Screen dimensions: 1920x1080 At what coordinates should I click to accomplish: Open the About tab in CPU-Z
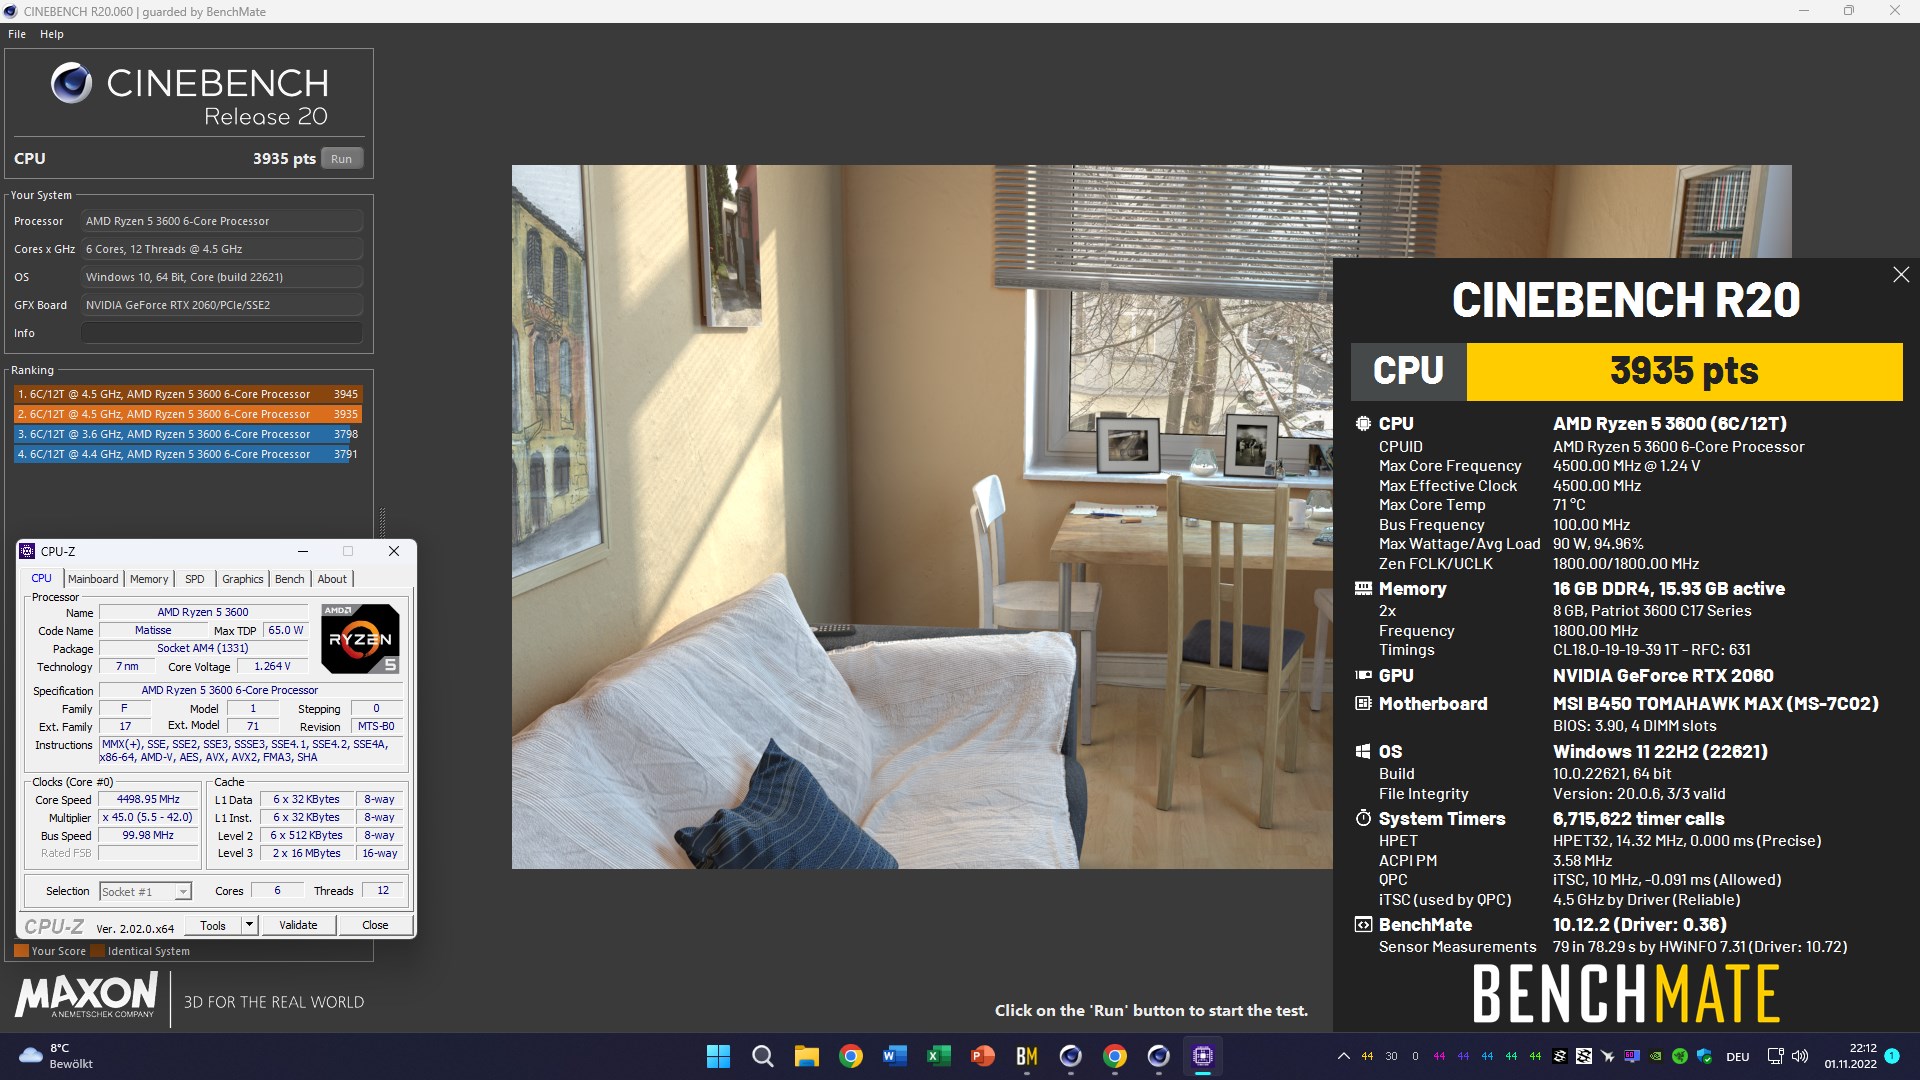coord(332,579)
